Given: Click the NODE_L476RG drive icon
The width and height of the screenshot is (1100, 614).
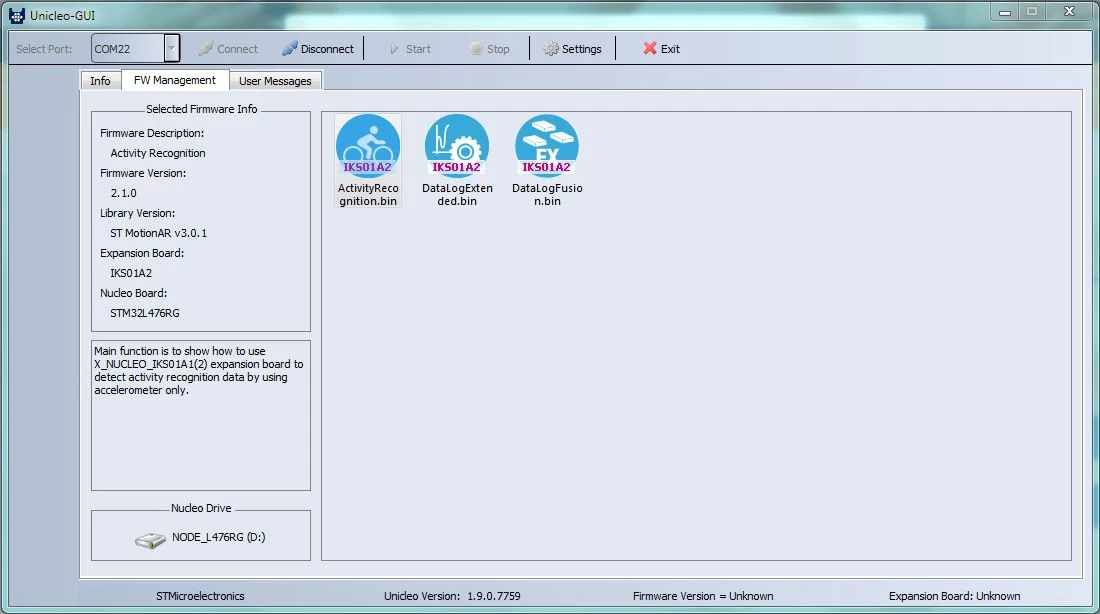Looking at the screenshot, I should [x=150, y=540].
